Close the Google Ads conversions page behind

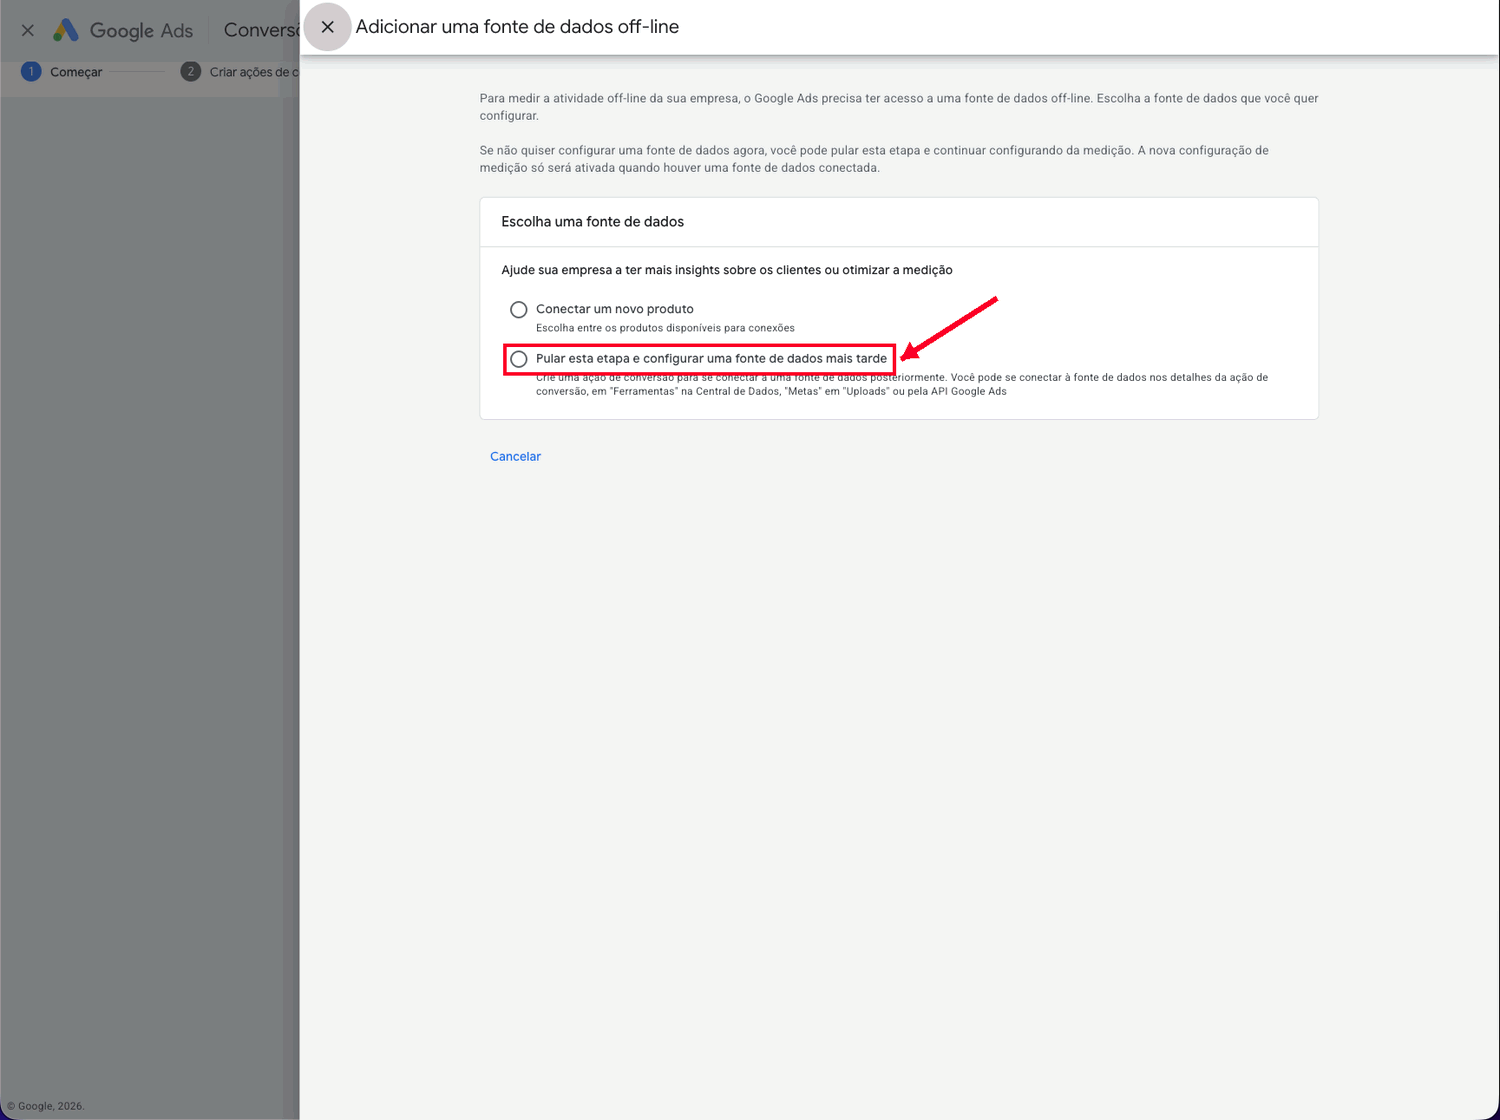pyautogui.click(x=28, y=30)
